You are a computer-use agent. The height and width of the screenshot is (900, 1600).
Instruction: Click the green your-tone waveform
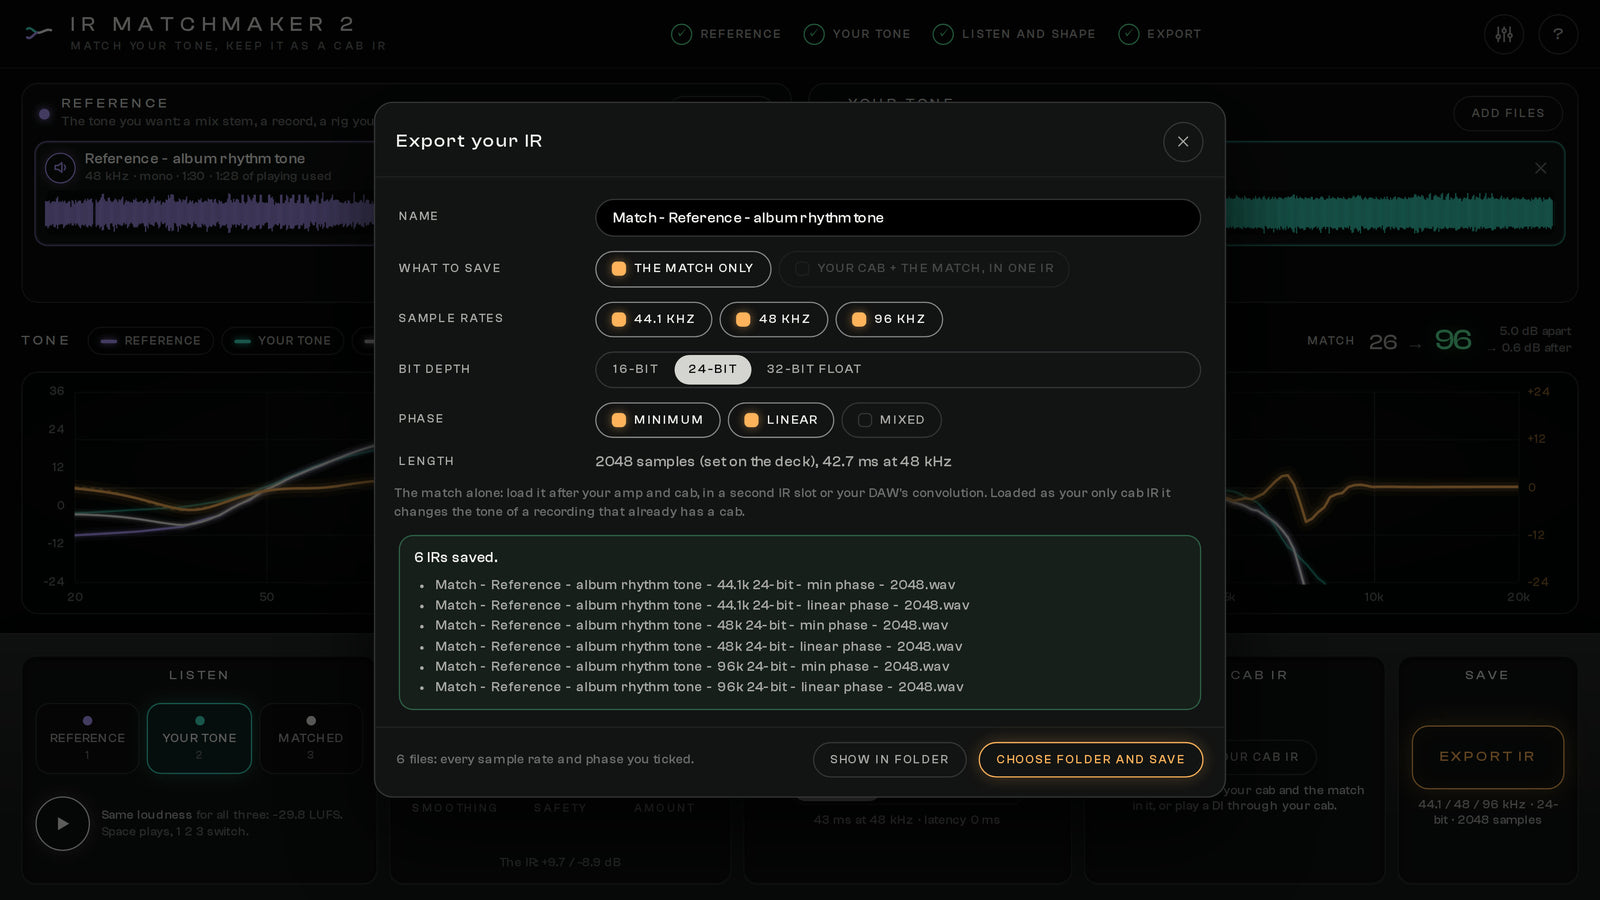tap(1389, 212)
